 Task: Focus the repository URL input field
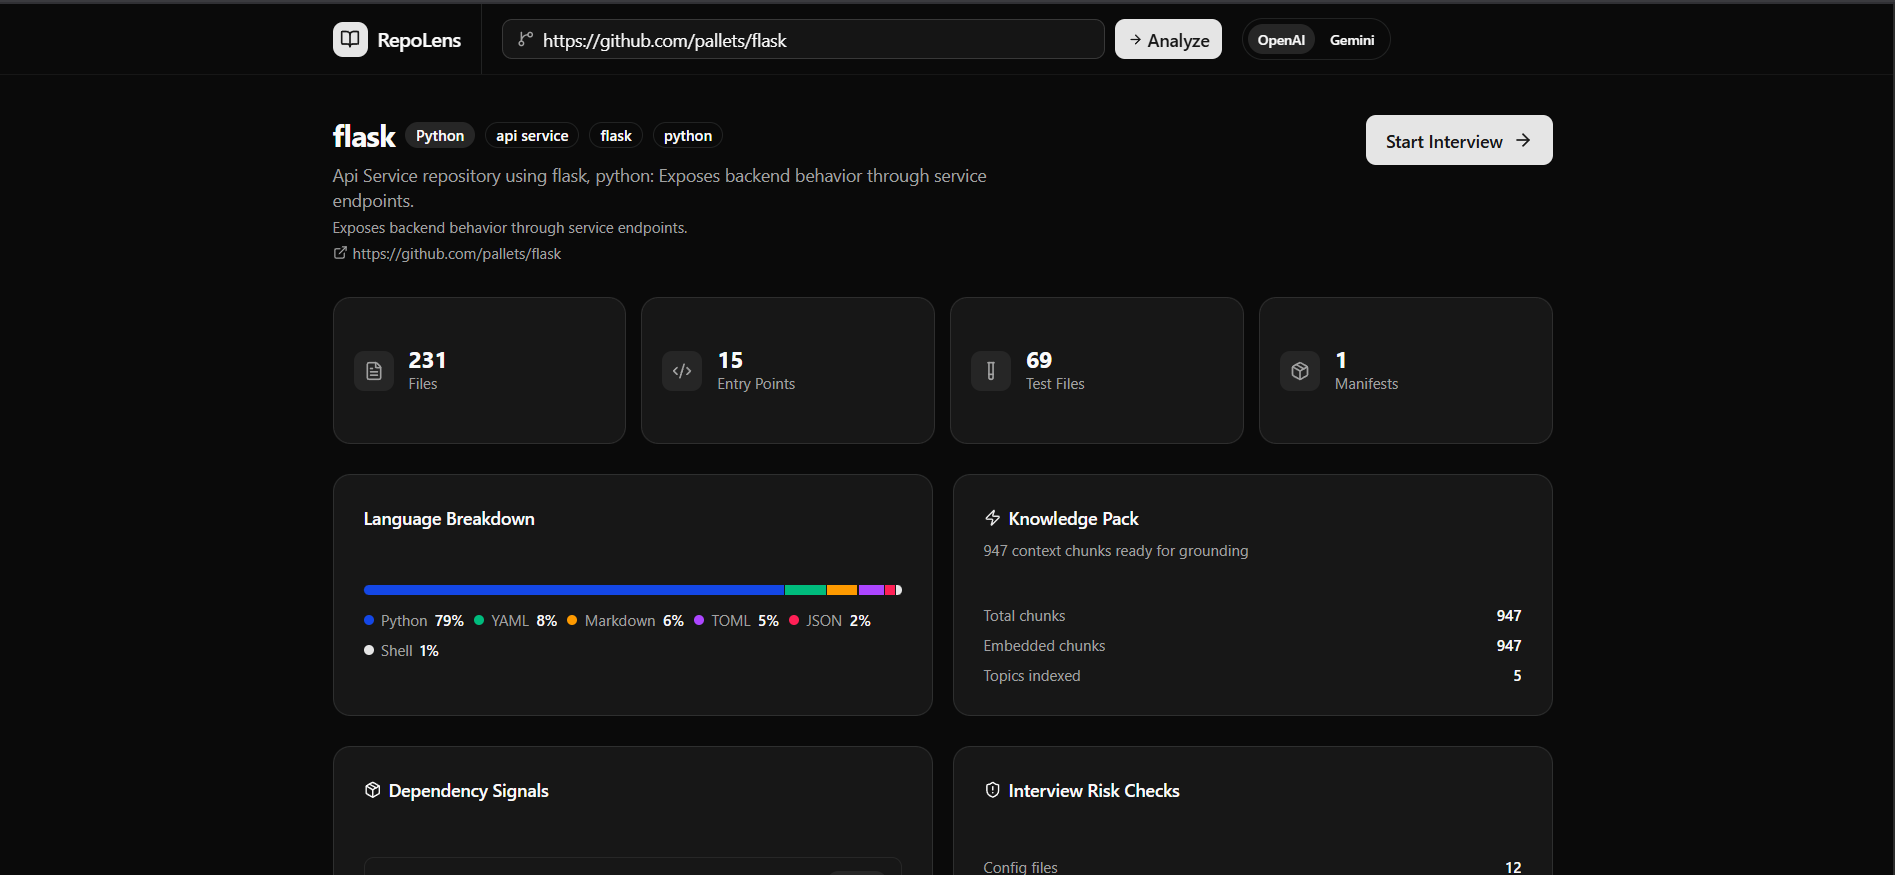coord(803,40)
